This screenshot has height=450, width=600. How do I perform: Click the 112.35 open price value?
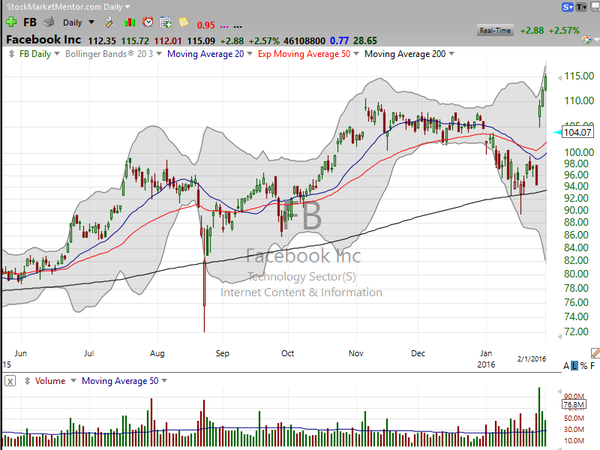pyautogui.click(x=102, y=41)
